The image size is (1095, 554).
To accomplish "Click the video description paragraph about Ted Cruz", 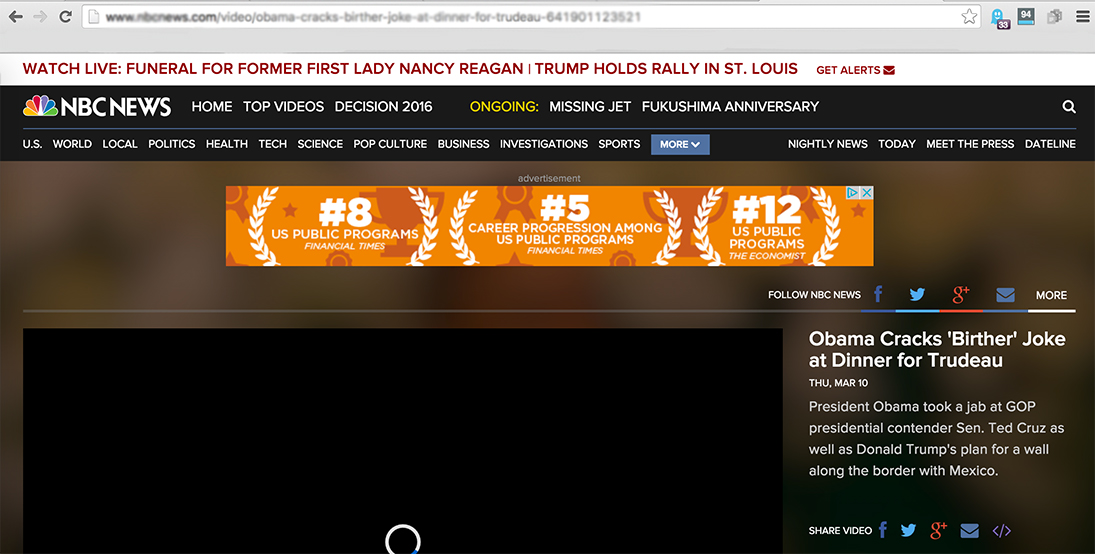I will coord(936,439).
